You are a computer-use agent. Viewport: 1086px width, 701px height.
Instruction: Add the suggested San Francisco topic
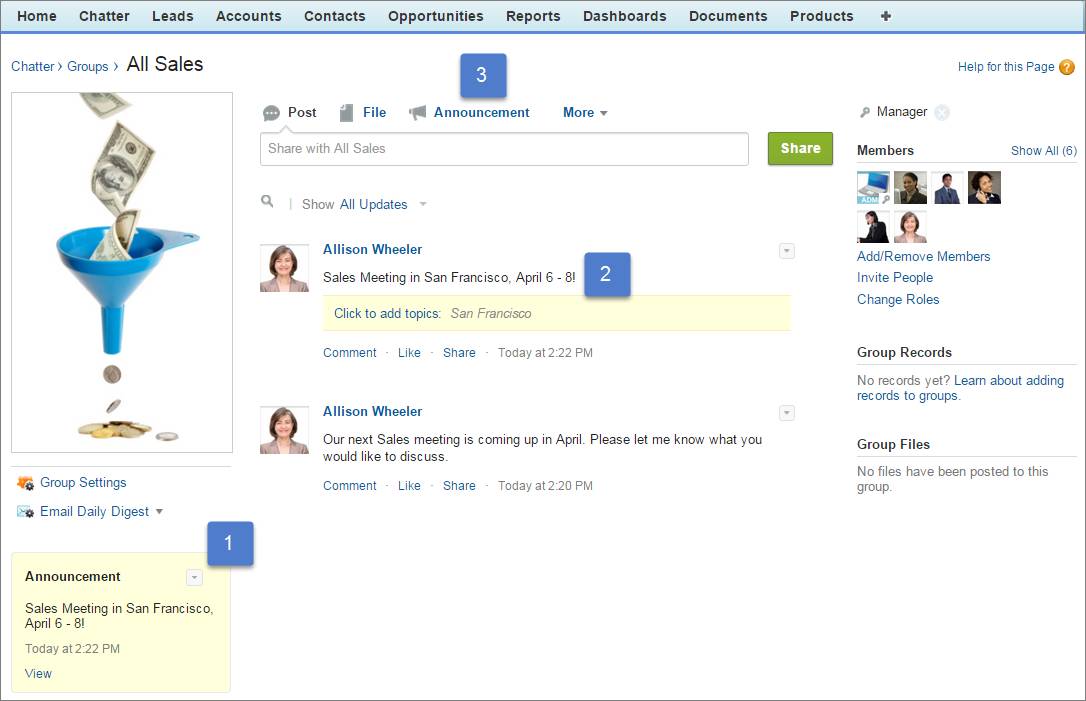491,313
